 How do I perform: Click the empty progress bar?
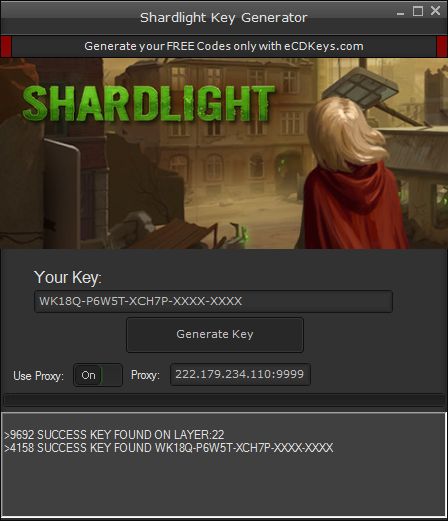tap(224, 400)
